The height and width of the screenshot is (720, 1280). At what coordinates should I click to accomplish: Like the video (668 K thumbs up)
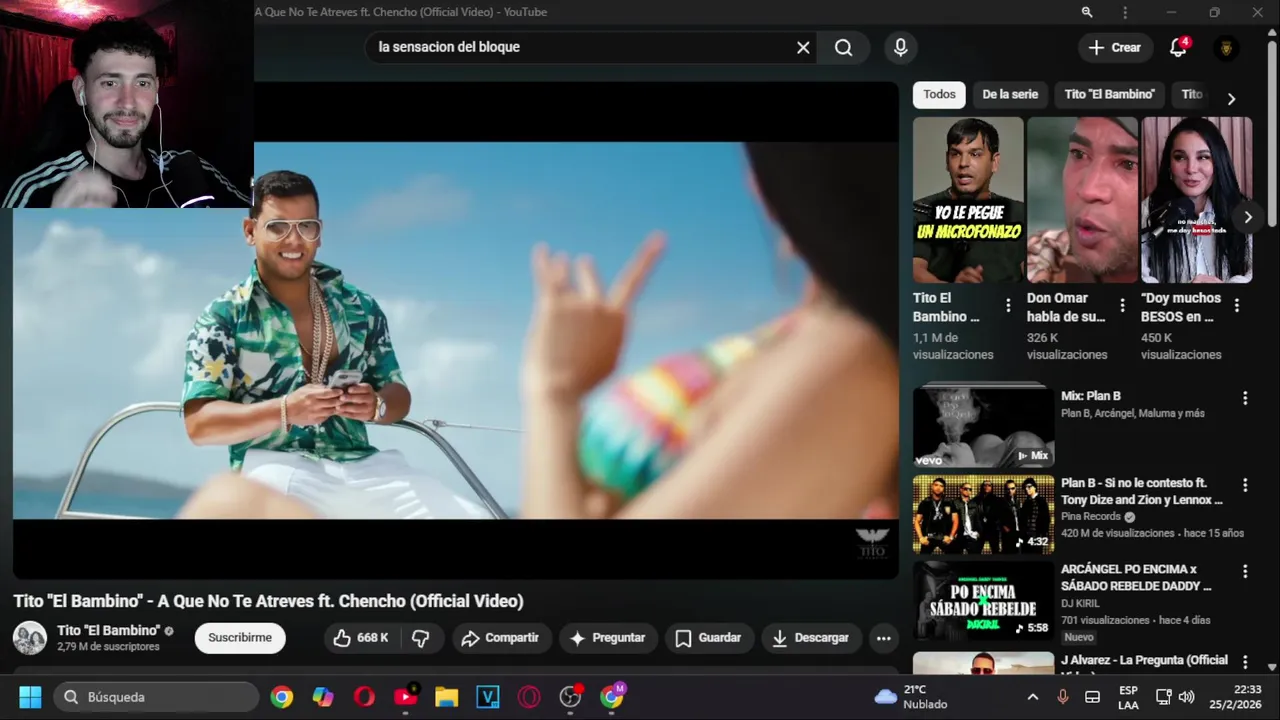pyautogui.click(x=361, y=638)
